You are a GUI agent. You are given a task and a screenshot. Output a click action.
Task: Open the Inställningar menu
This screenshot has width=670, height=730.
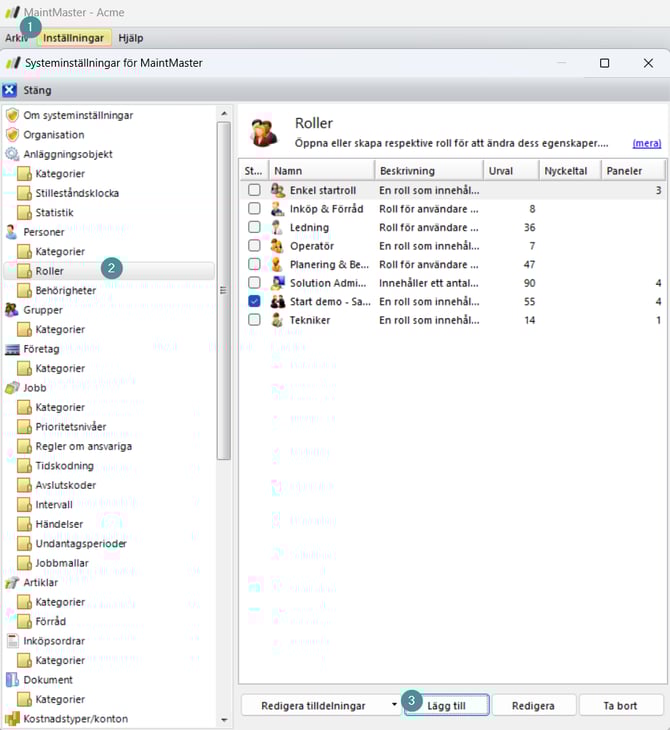[x=74, y=38]
